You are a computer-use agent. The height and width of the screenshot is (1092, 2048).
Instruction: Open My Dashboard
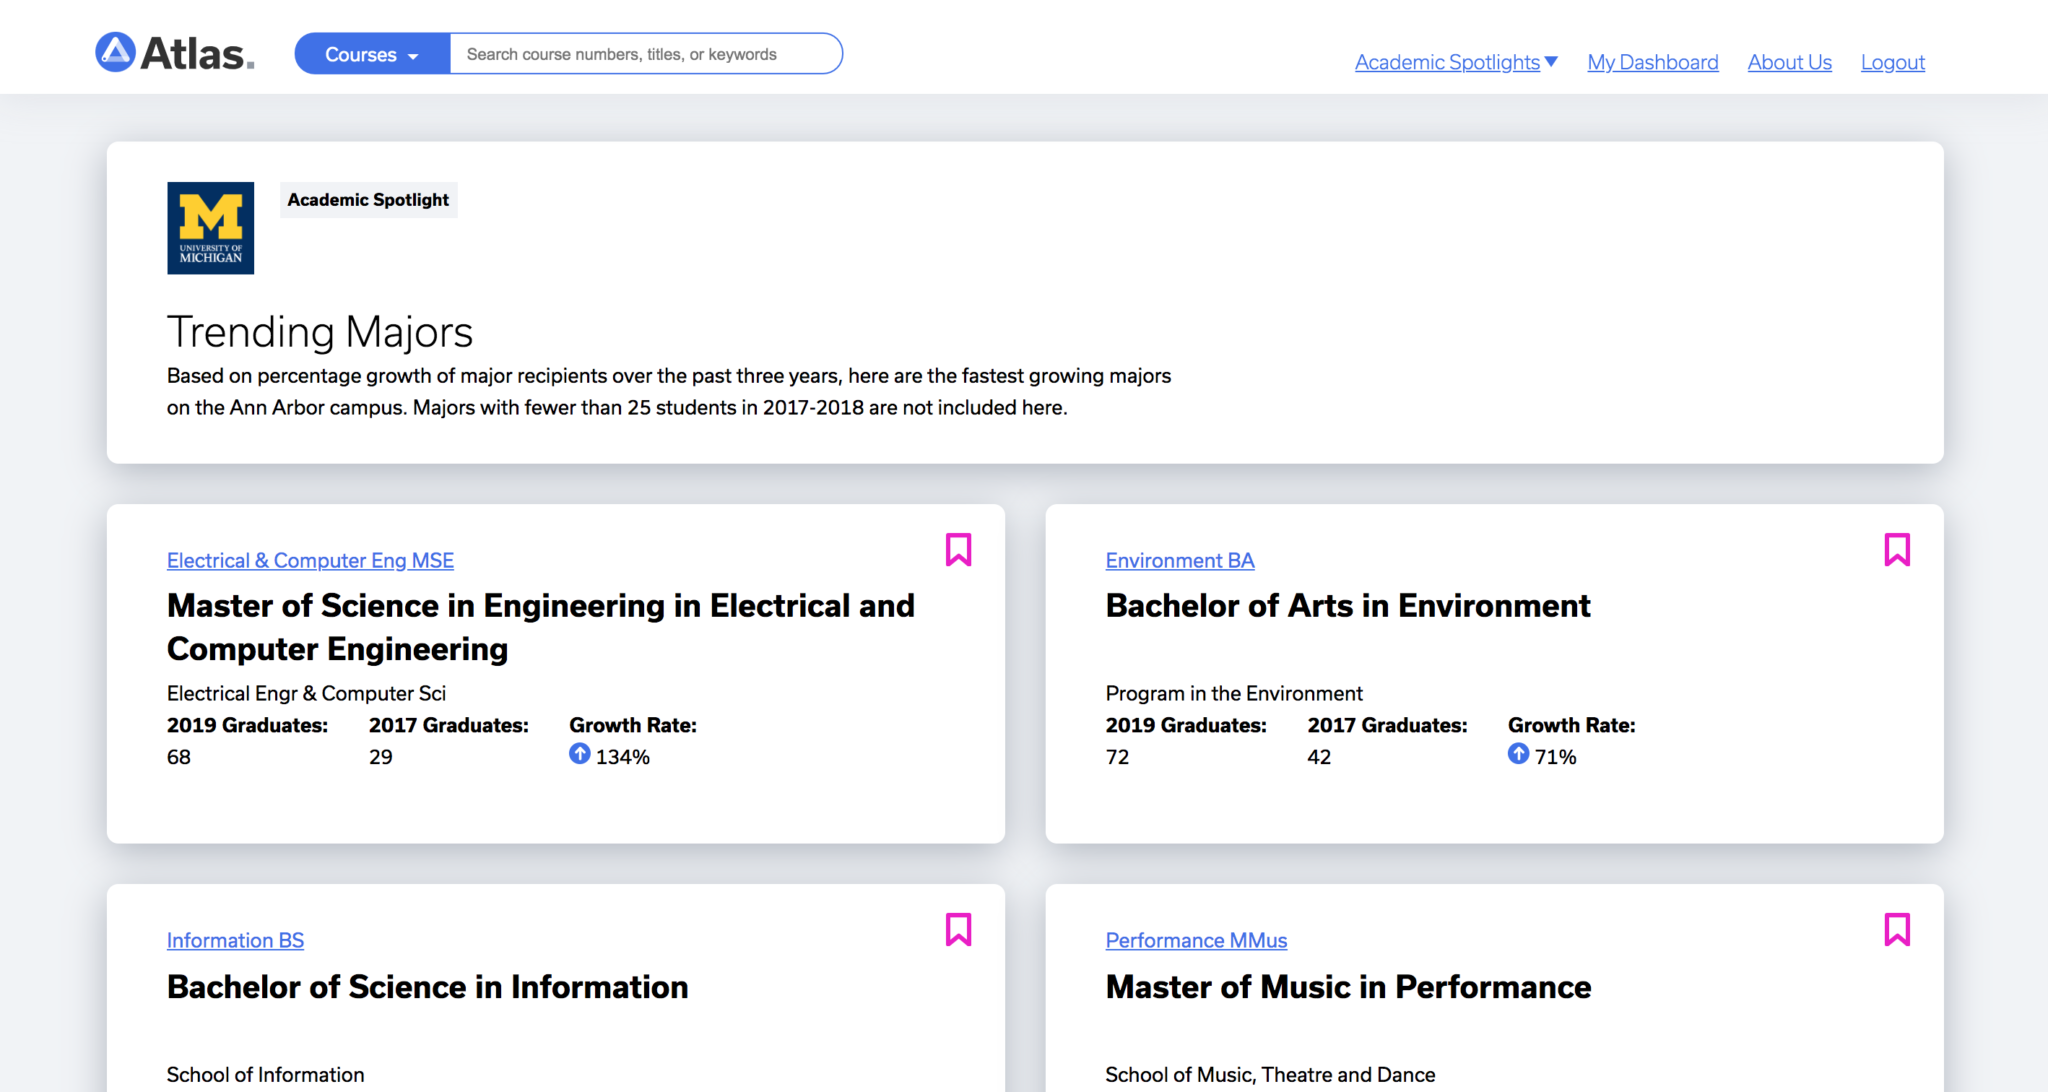click(x=1652, y=61)
